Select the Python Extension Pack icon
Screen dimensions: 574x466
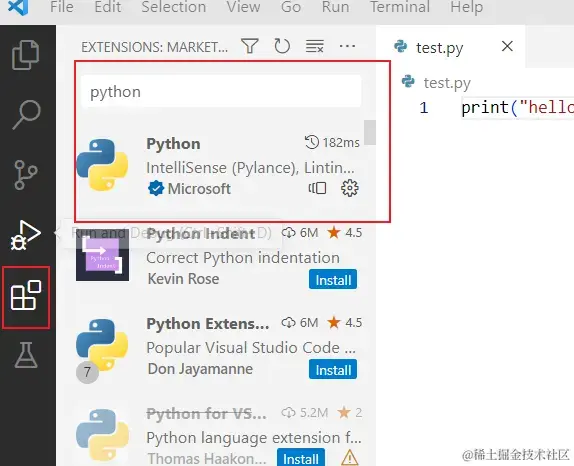click(102, 345)
